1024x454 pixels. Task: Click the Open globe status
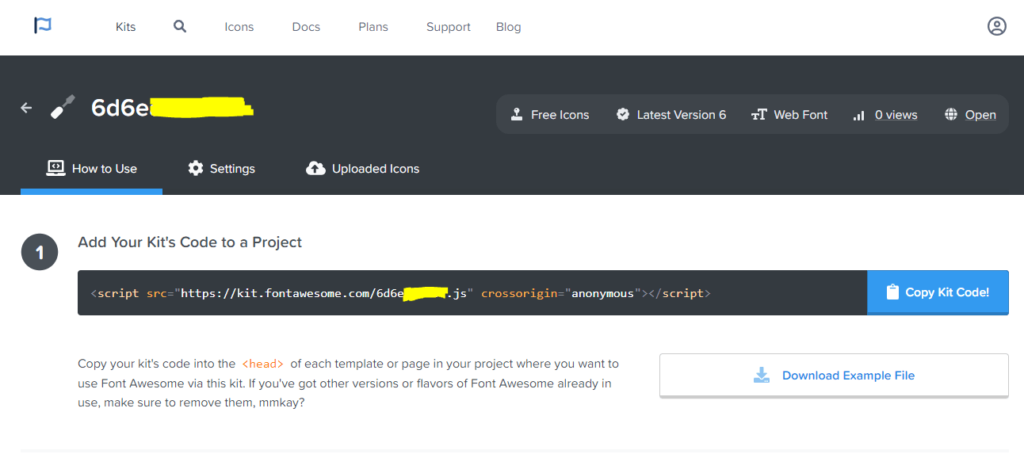pos(969,115)
